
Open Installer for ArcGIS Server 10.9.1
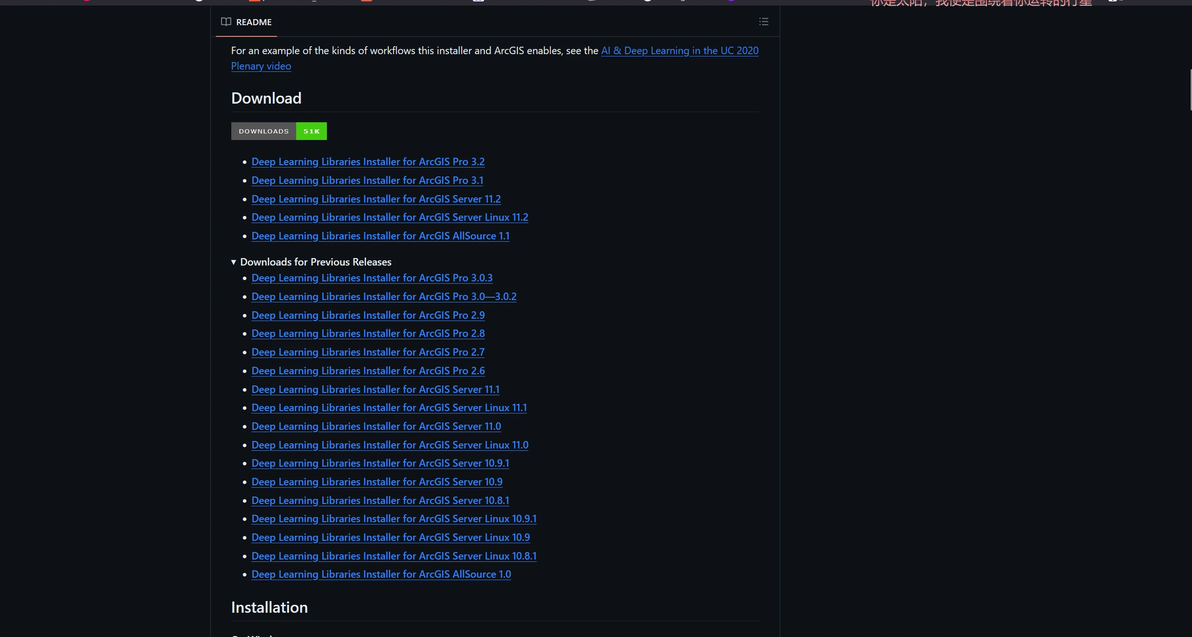380,464
